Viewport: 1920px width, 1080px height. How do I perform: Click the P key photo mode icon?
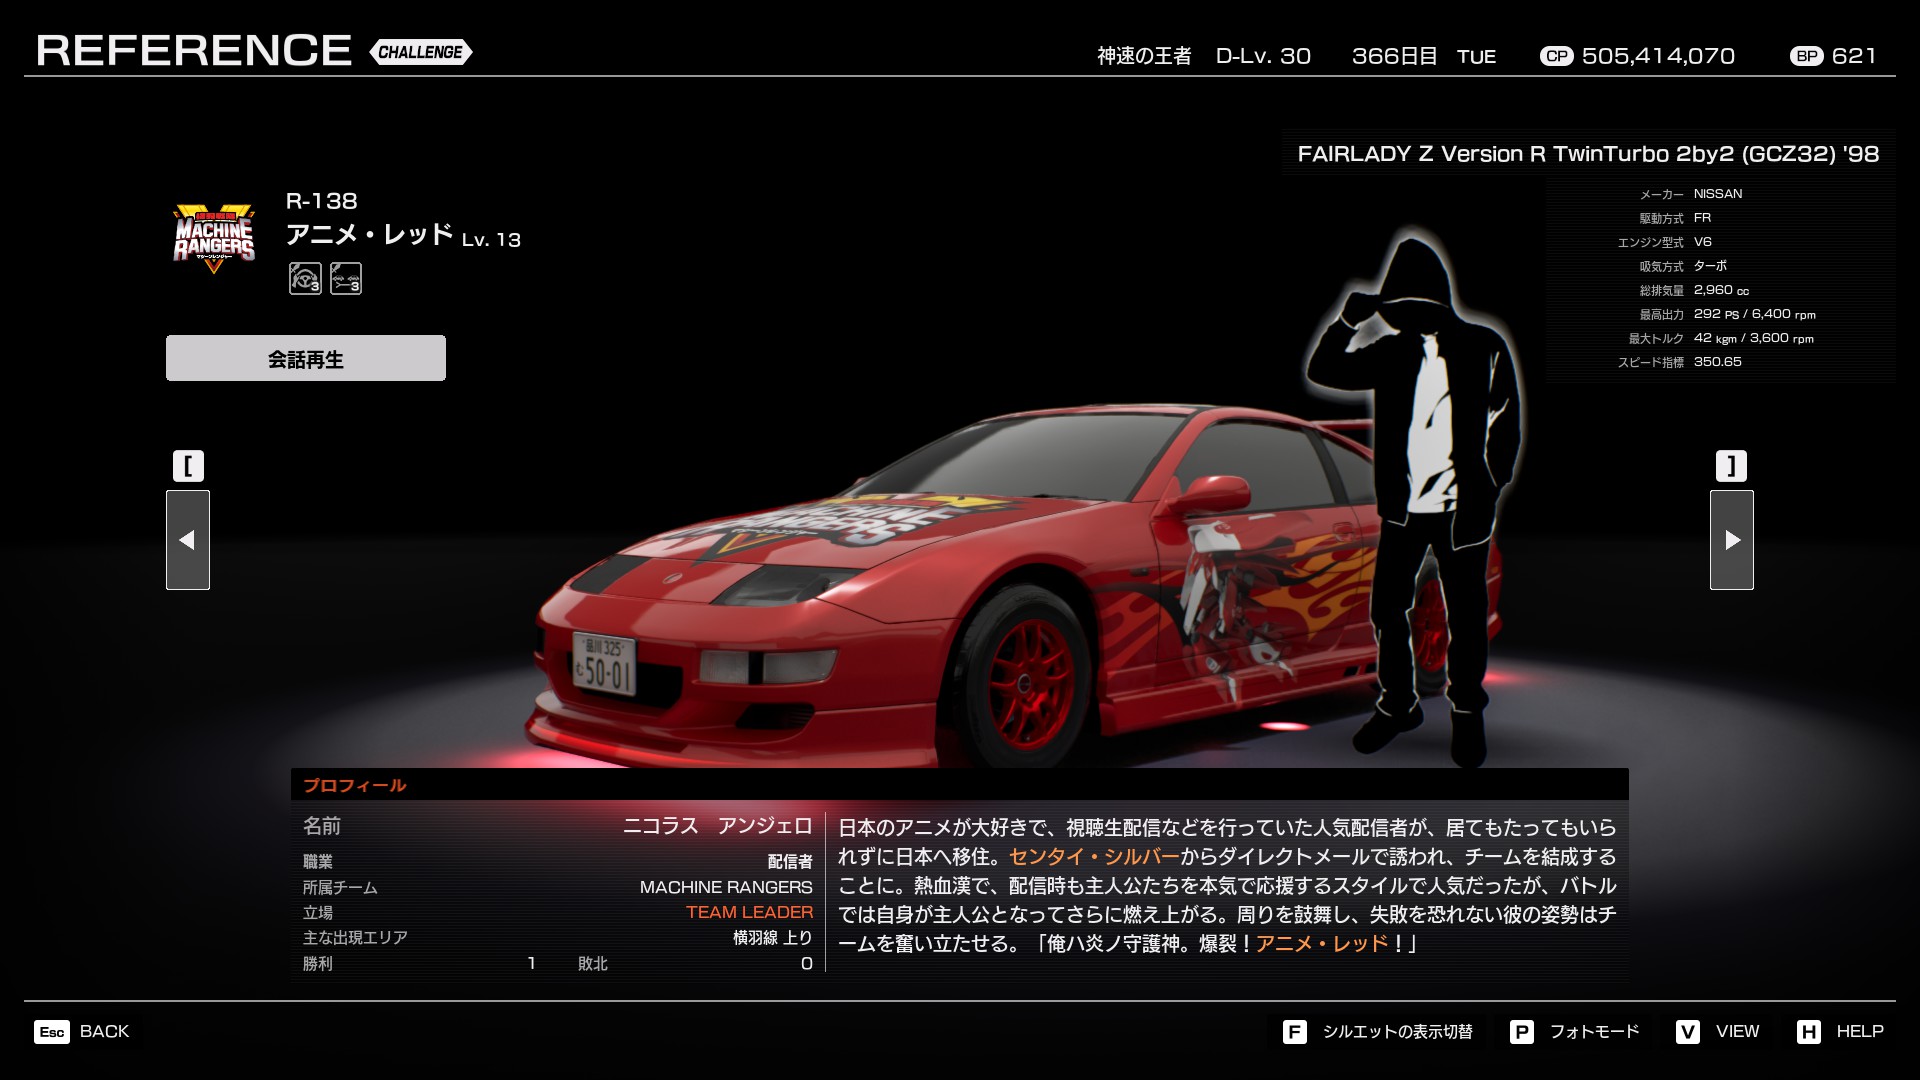[x=1521, y=1032]
